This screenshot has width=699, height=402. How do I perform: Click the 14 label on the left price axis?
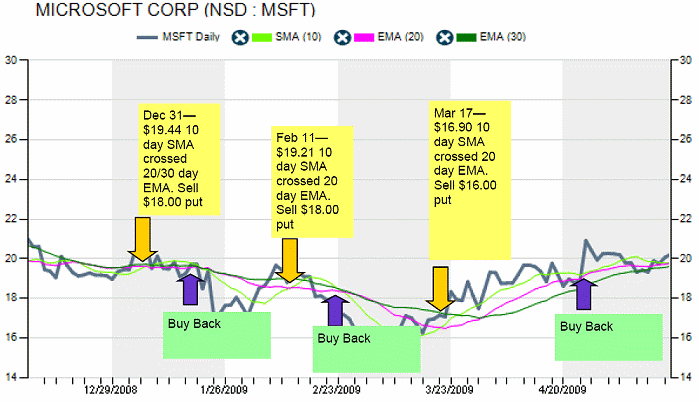[x=11, y=377]
